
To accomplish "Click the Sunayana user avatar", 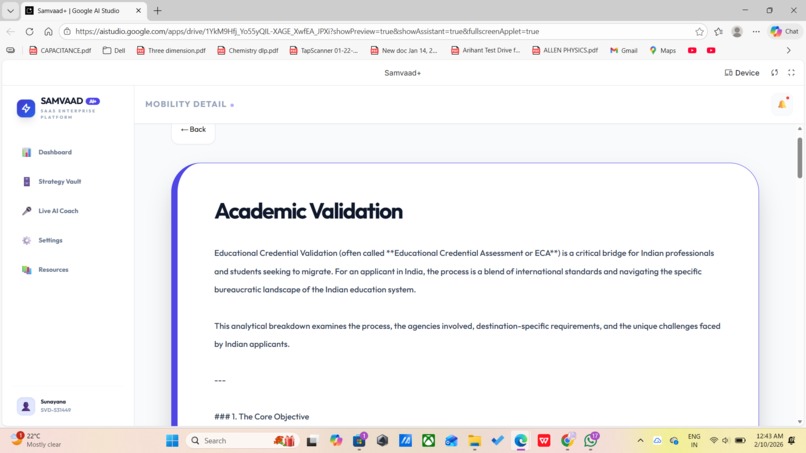I will 26,406.
